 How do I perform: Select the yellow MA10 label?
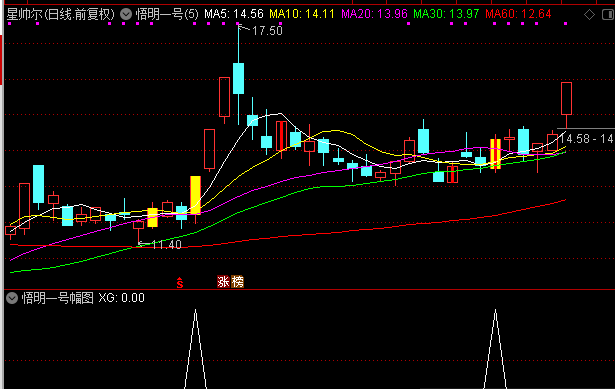pyautogui.click(x=302, y=15)
